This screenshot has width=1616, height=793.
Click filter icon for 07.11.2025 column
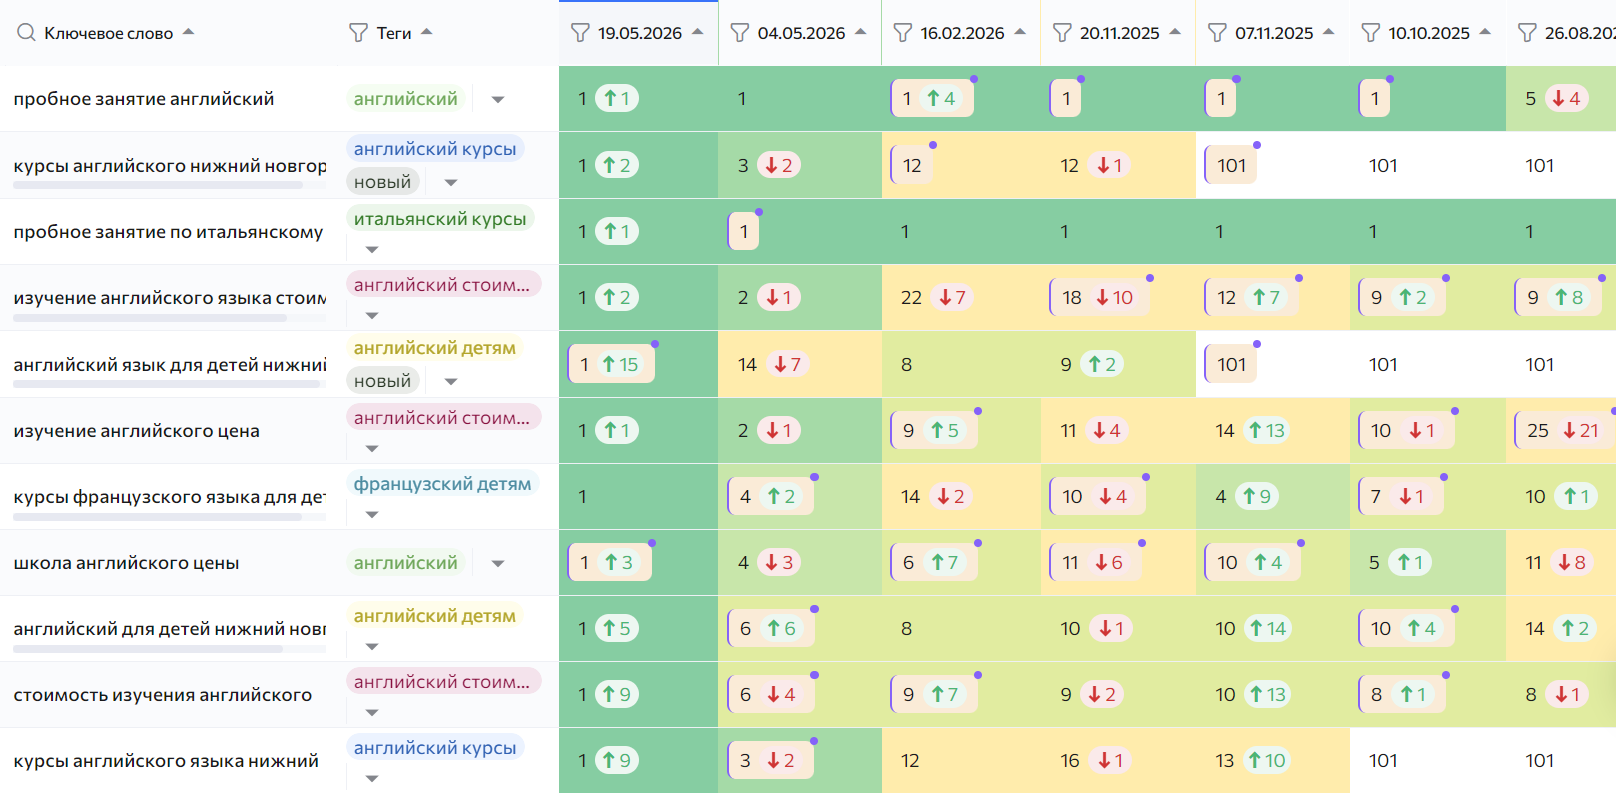1217,33
